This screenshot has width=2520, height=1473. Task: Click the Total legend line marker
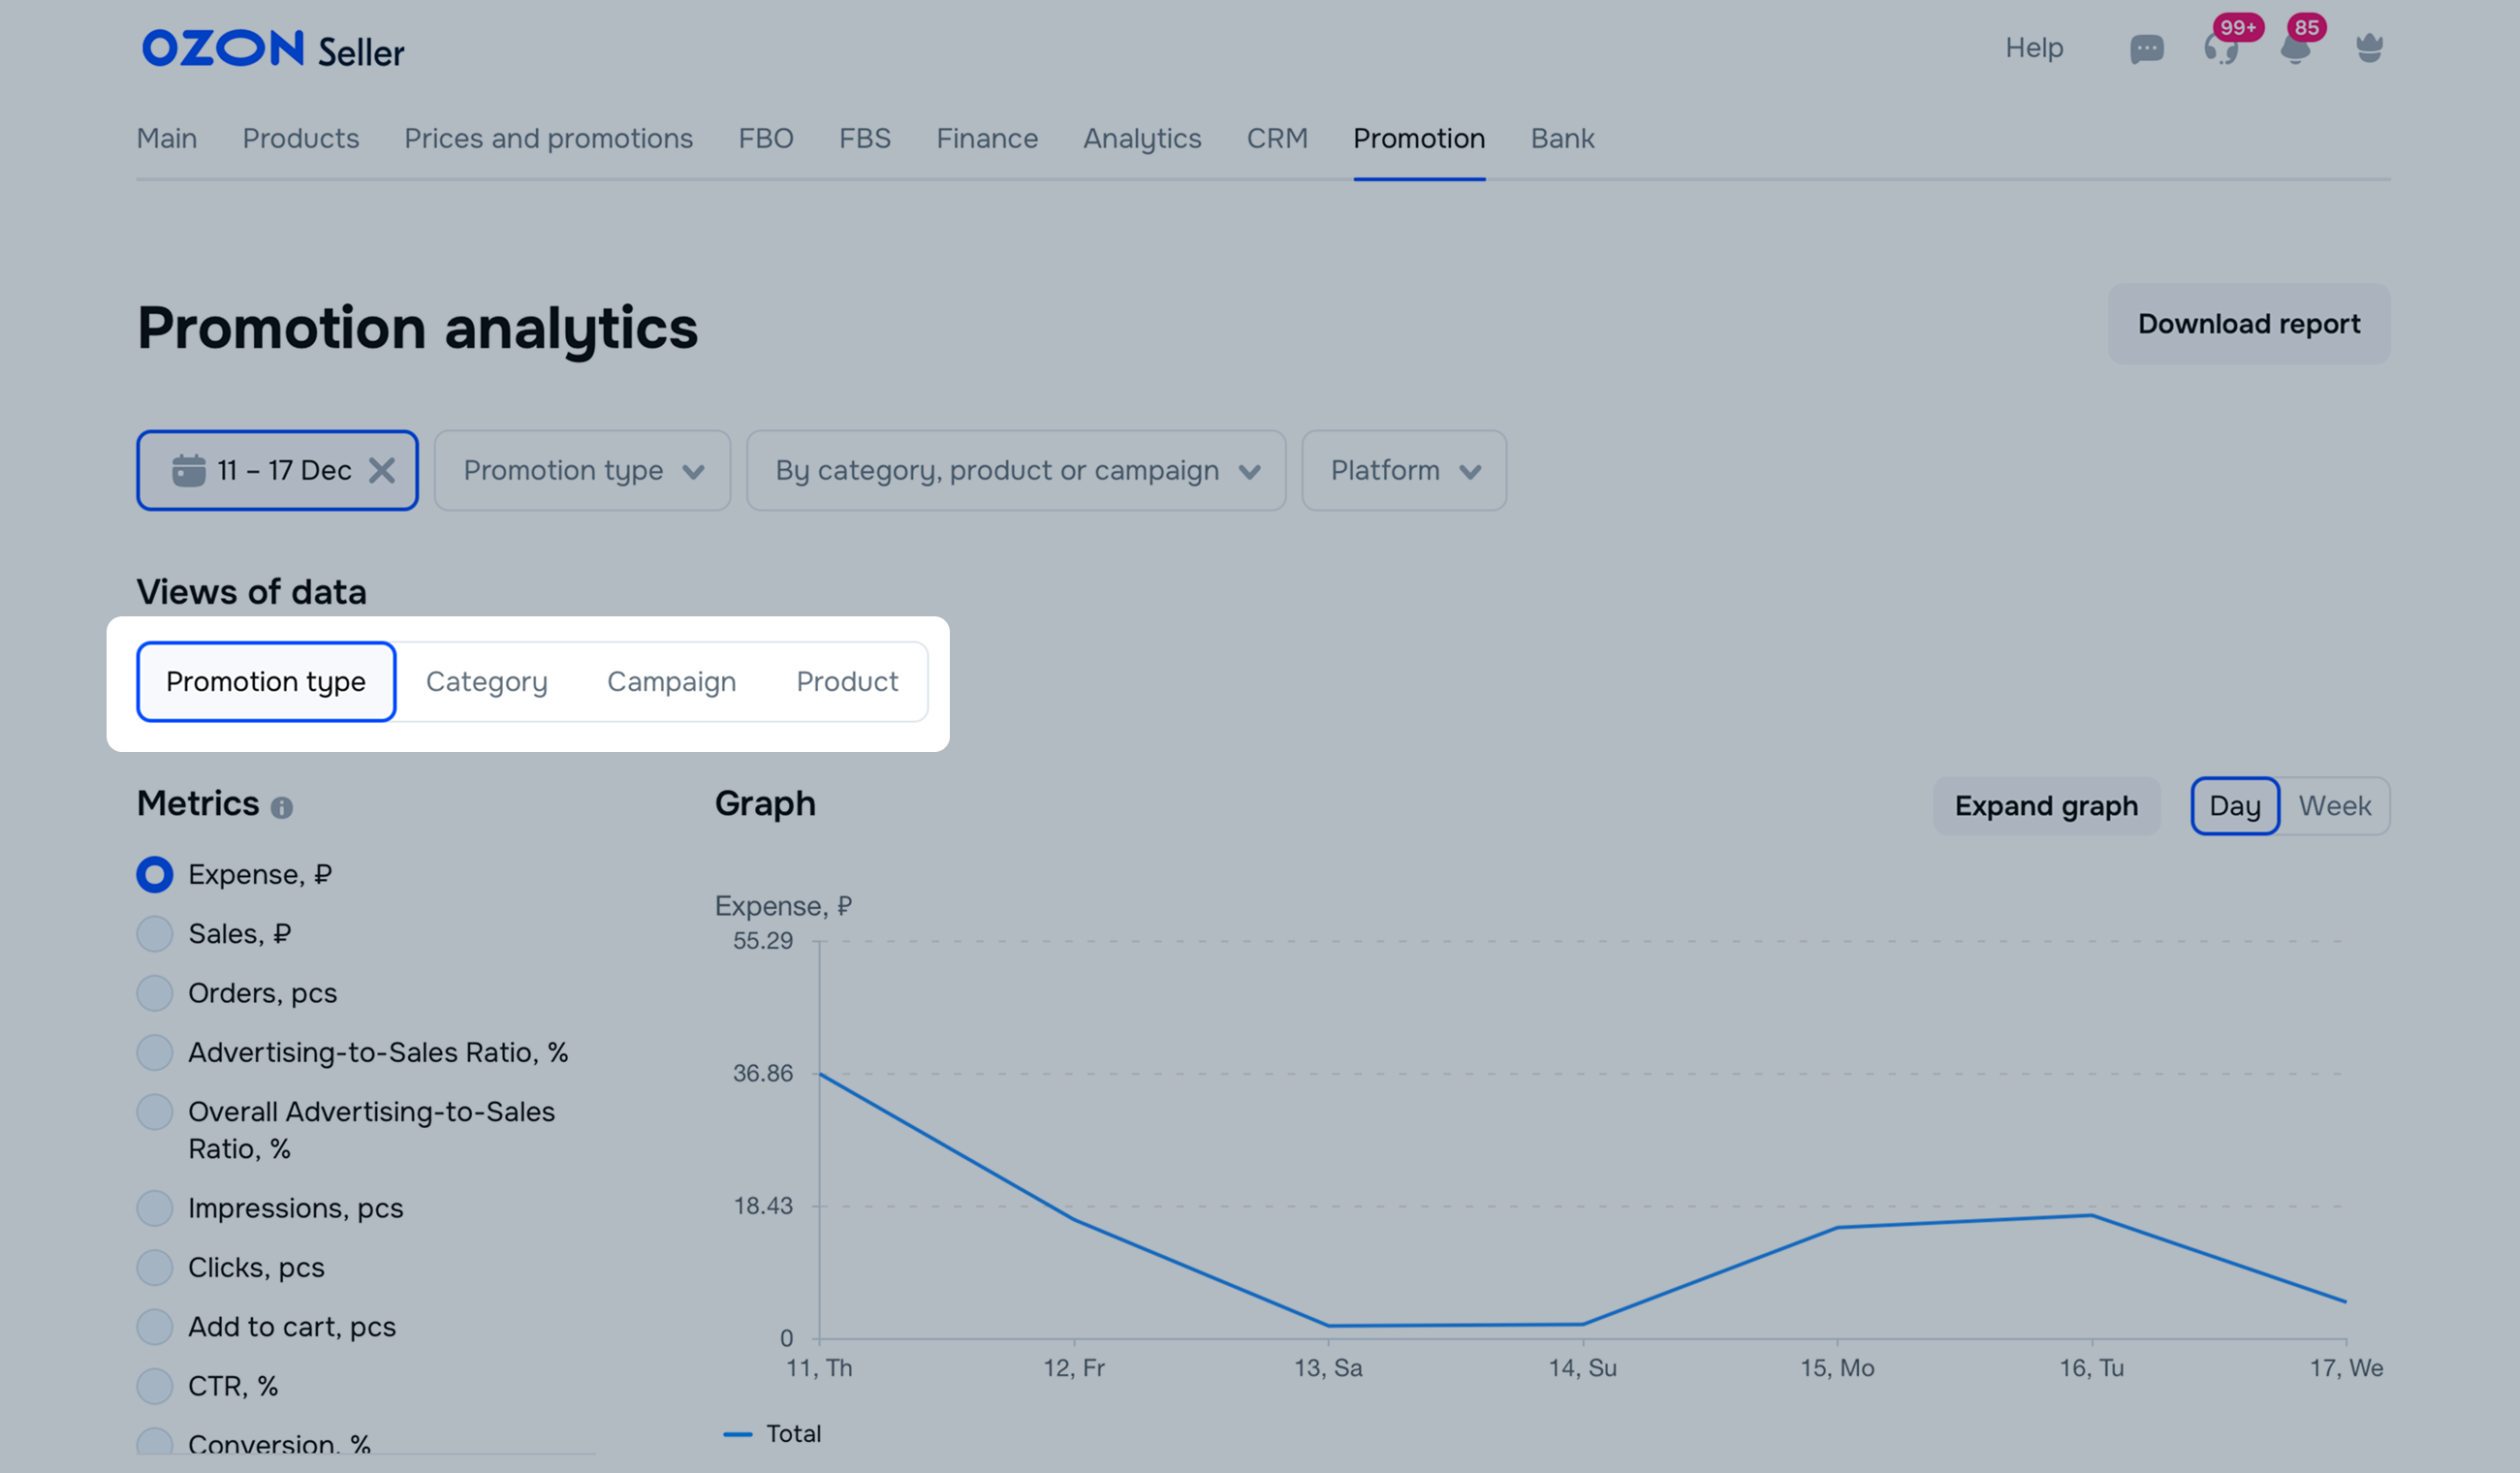(x=738, y=1434)
